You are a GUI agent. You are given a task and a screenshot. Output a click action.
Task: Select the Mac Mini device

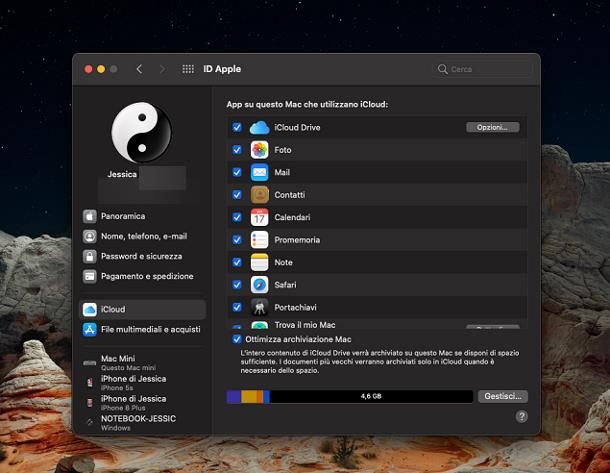tap(143, 363)
